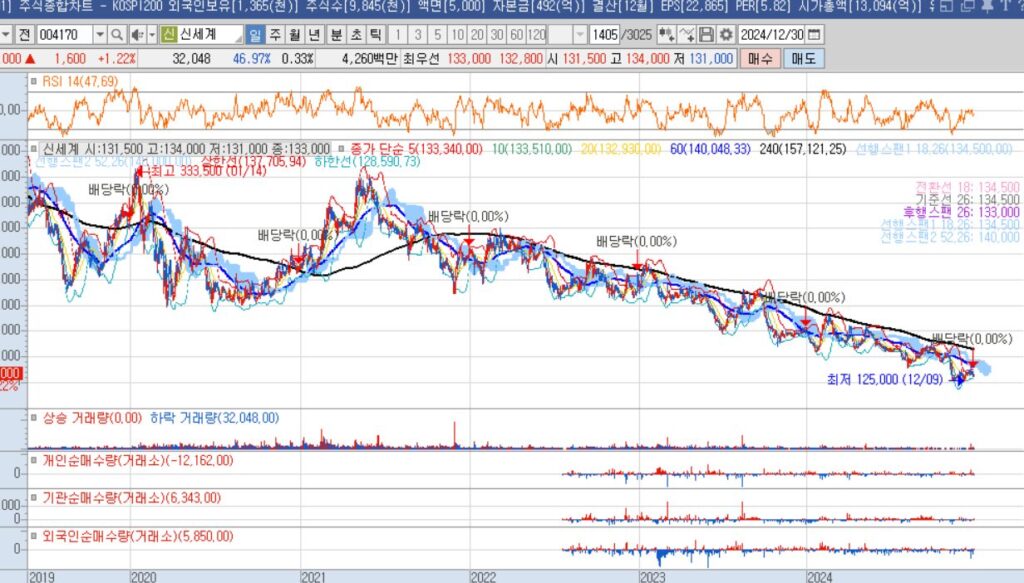Click the save chart floppy disk icon
The width and height of the screenshot is (1024, 583).
(707, 34)
